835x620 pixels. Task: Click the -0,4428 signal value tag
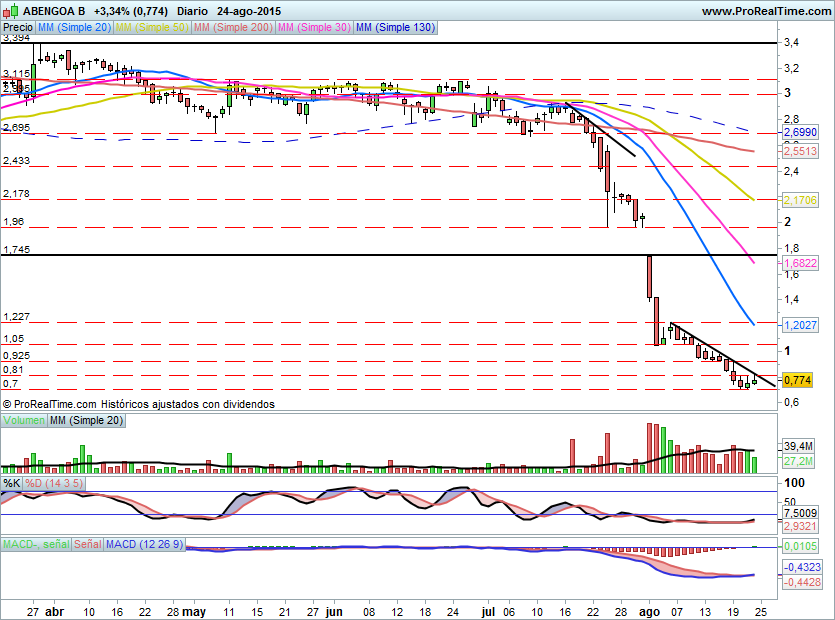coord(802,582)
